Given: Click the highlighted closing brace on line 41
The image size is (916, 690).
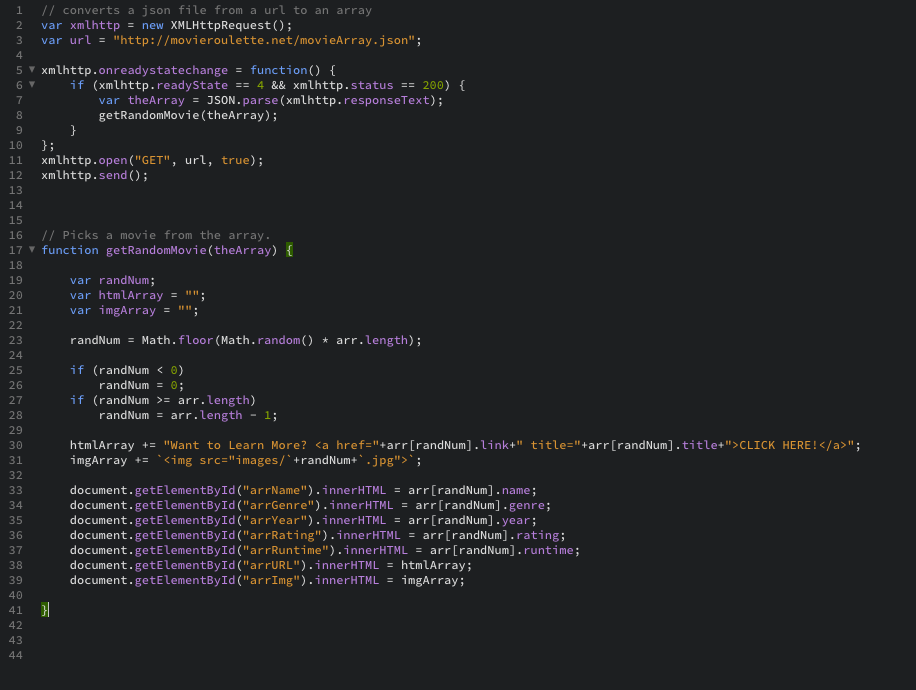Looking at the screenshot, I should (45, 610).
